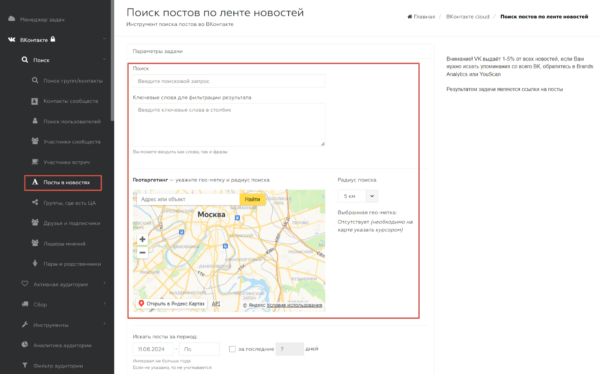Select Фильтр аудитории text in sidebar
This screenshot has width=600, height=374.
point(58,366)
